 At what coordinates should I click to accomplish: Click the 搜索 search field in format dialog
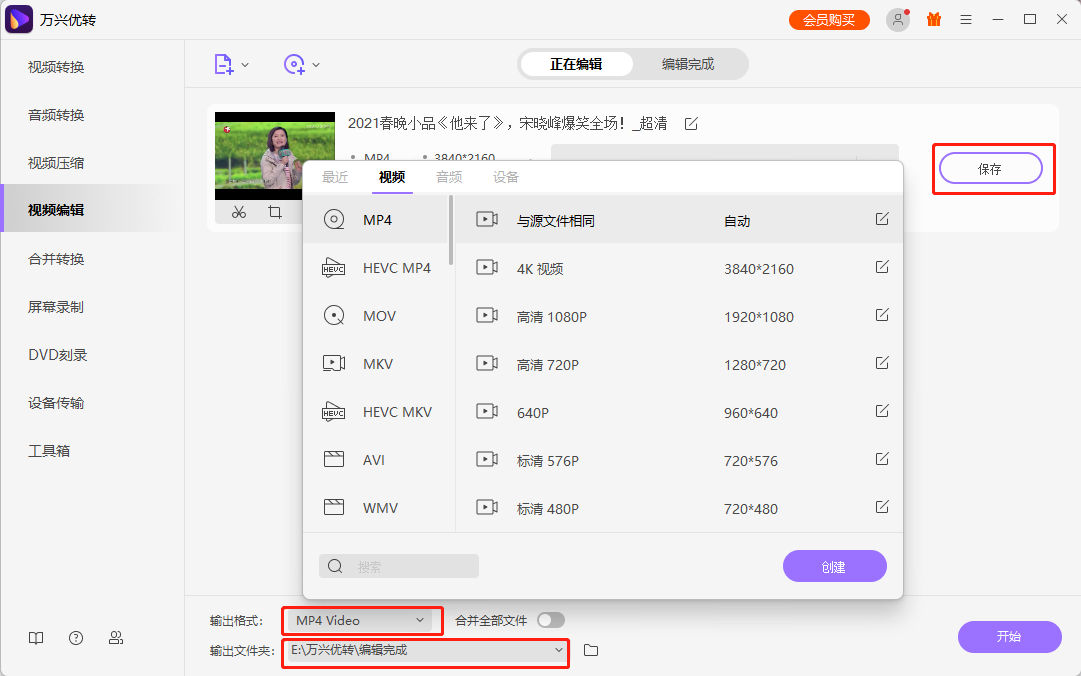click(399, 566)
